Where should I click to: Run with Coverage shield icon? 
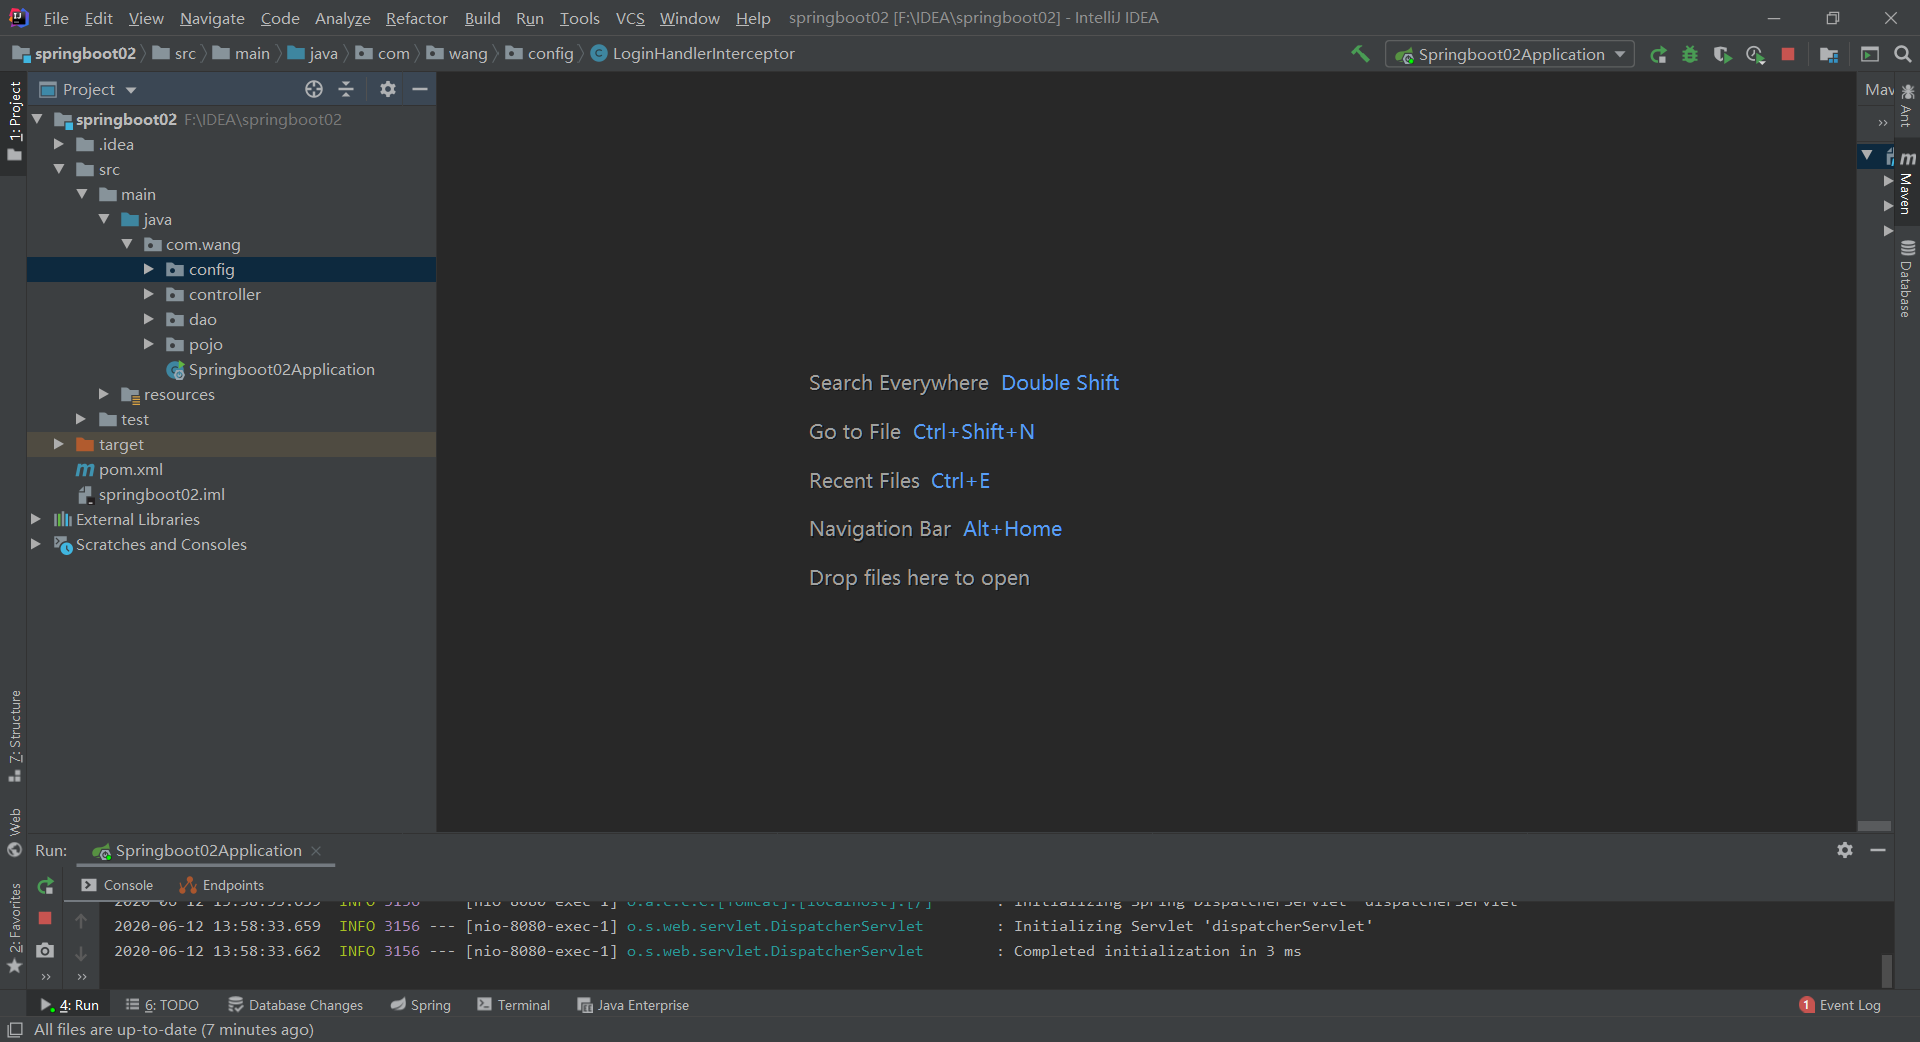(x=1722, y=55)
